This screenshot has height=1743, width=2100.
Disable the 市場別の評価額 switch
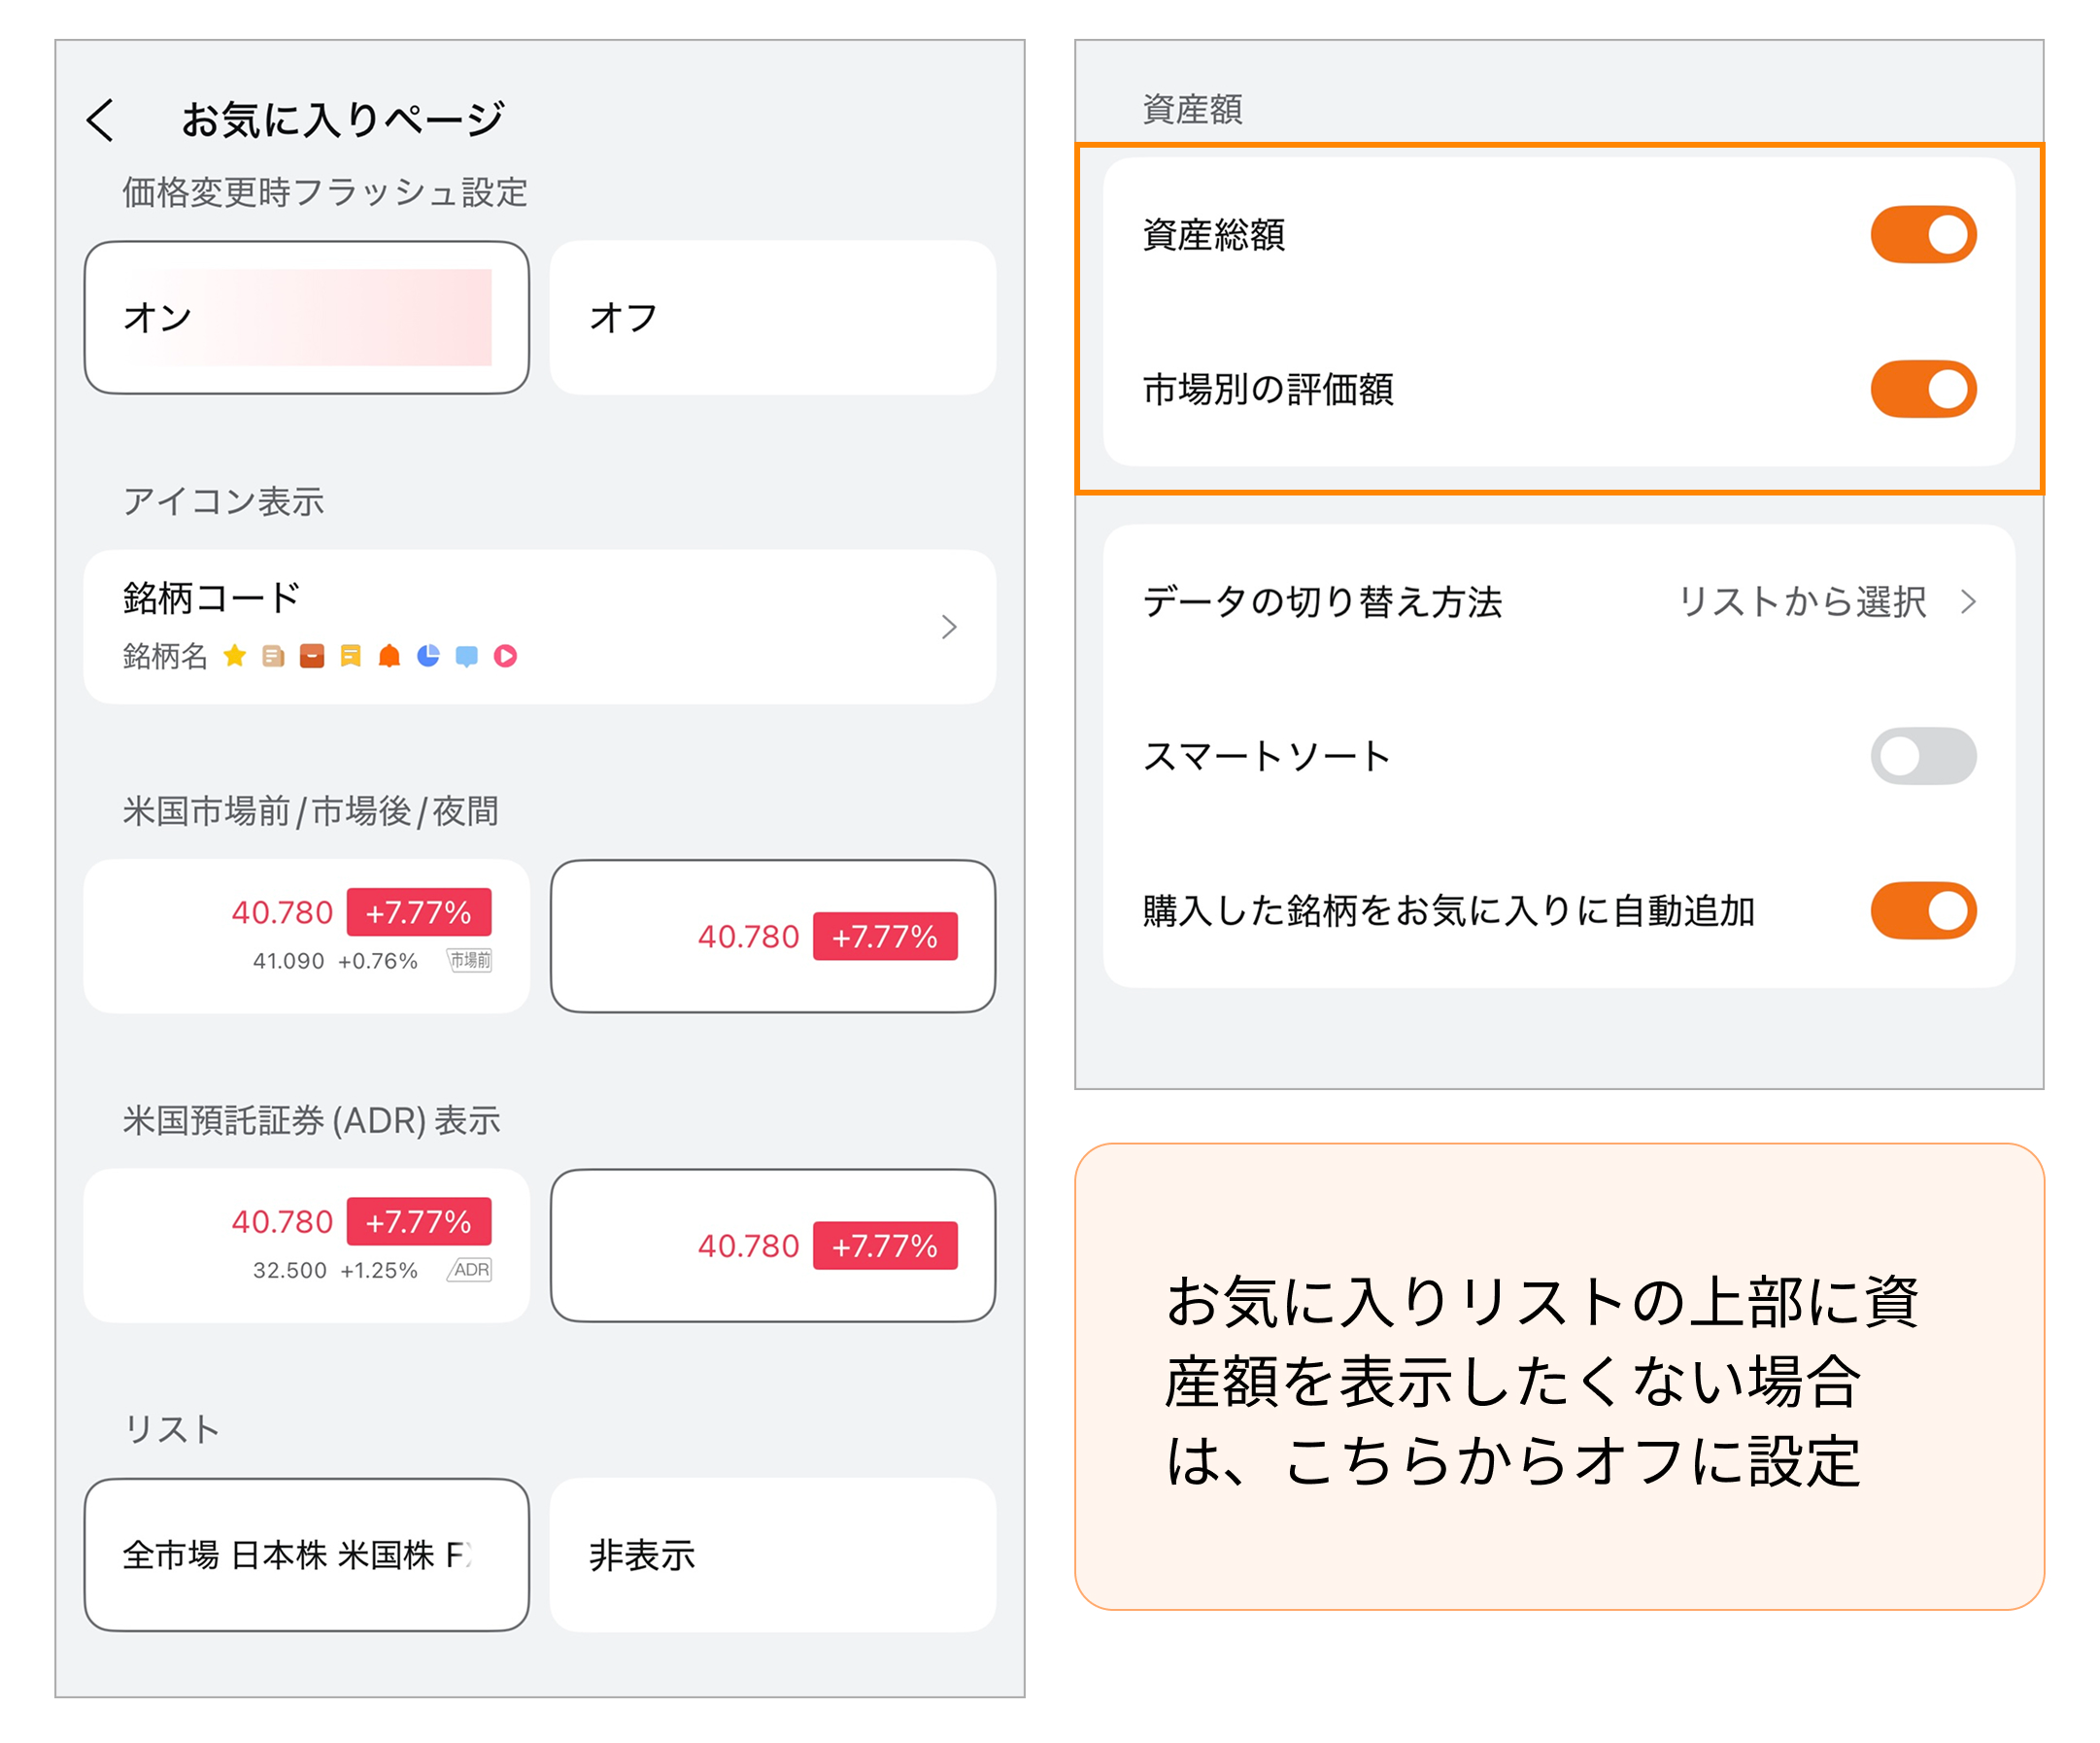(1922, 389)
